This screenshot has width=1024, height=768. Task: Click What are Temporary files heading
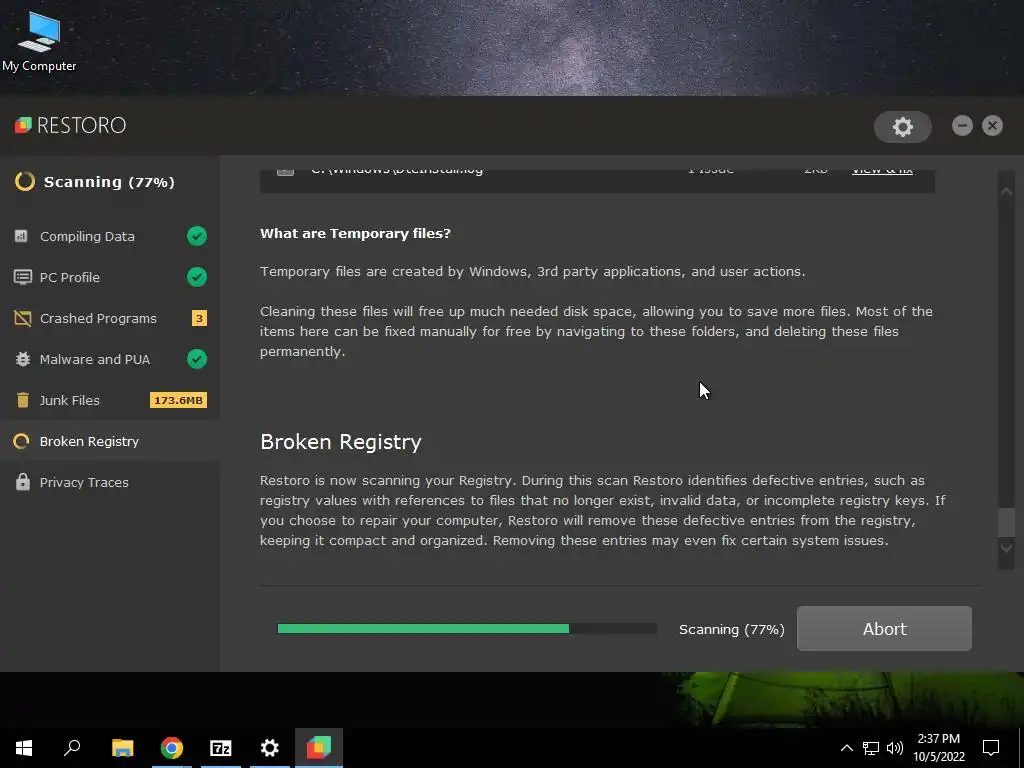[355, 233]
